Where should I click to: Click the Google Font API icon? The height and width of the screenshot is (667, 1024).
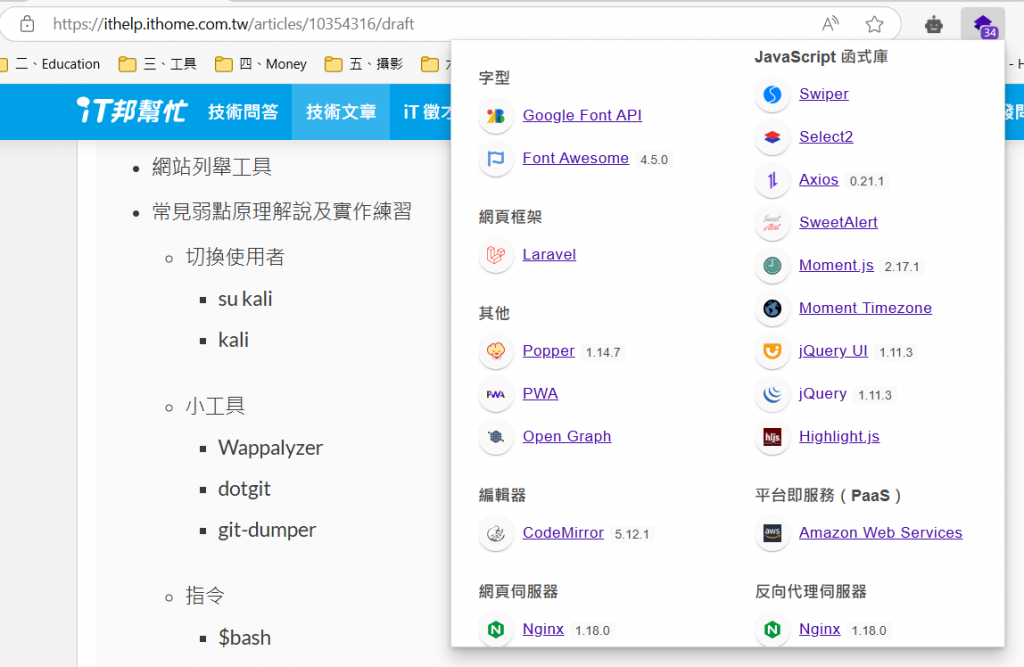tap(496, 116)
